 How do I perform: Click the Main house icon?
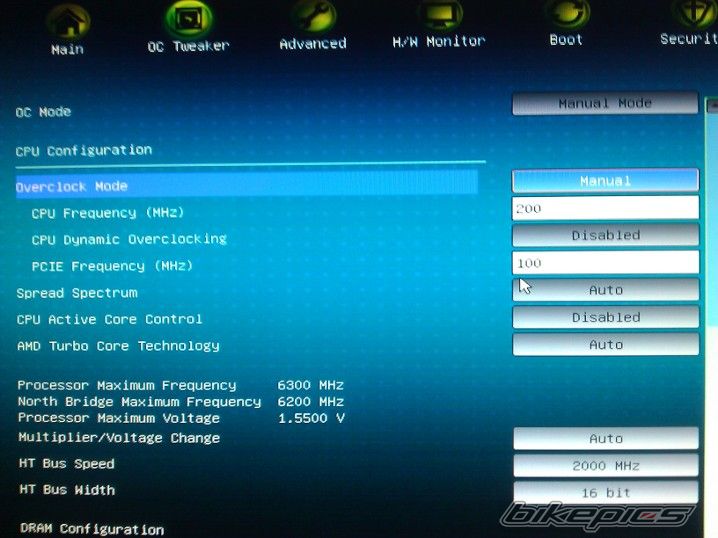click(x=67, y=20)
